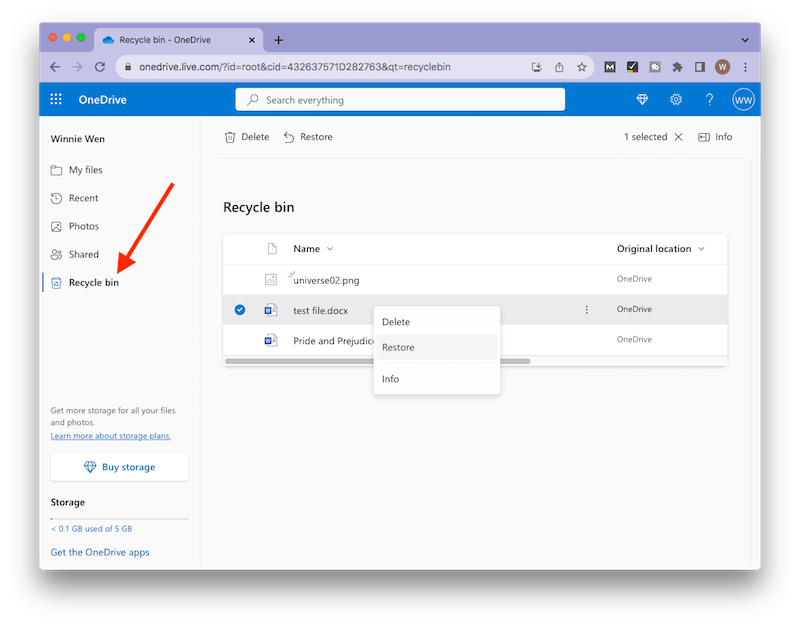800x626 pixels.
Task: Open Get the OneDrive apps link
Action: click(x=100, y=552)
